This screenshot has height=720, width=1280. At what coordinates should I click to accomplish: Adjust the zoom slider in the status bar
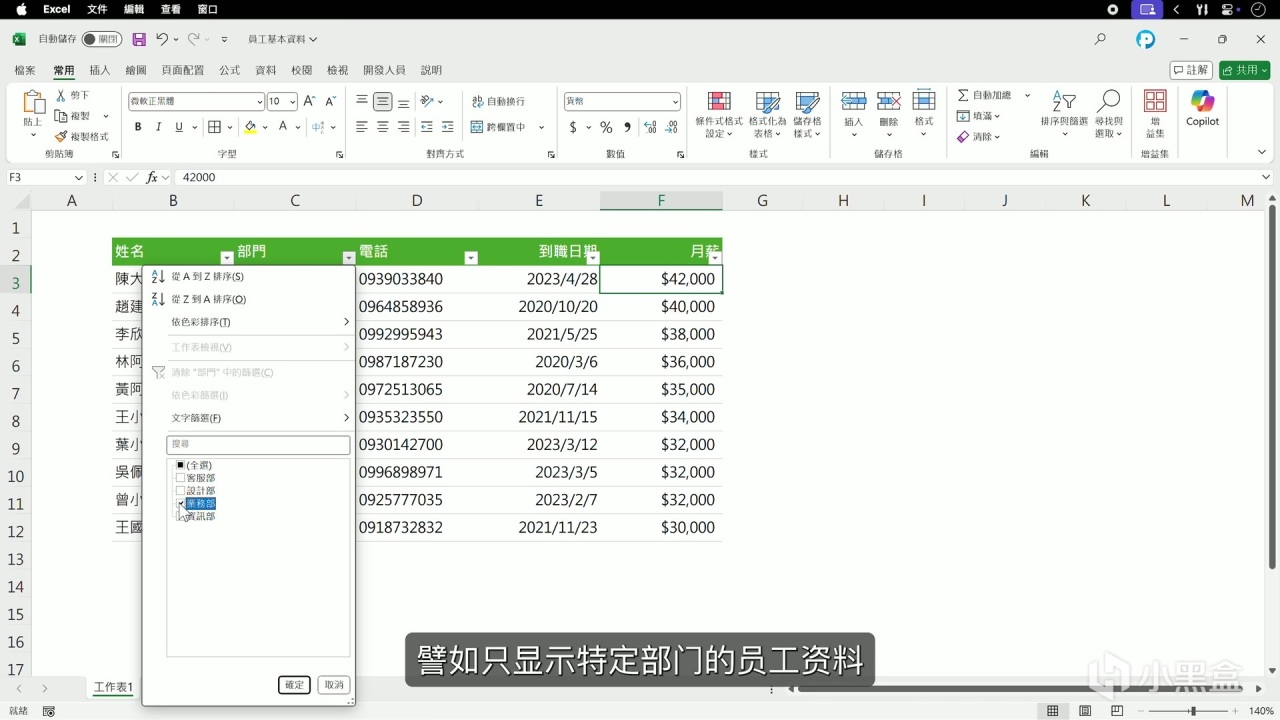1192,711
